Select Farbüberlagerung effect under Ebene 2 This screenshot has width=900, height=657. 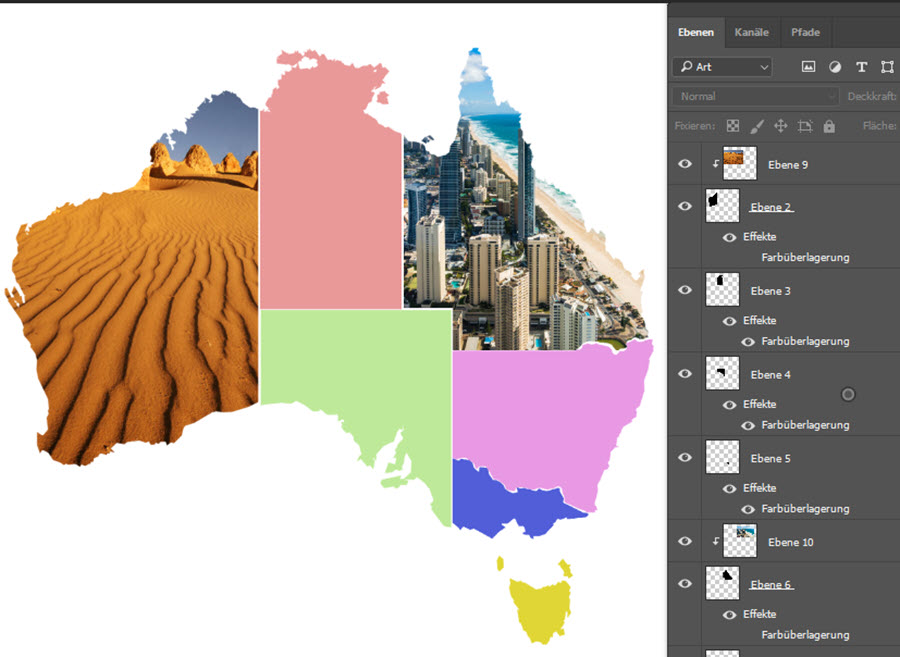805,258
